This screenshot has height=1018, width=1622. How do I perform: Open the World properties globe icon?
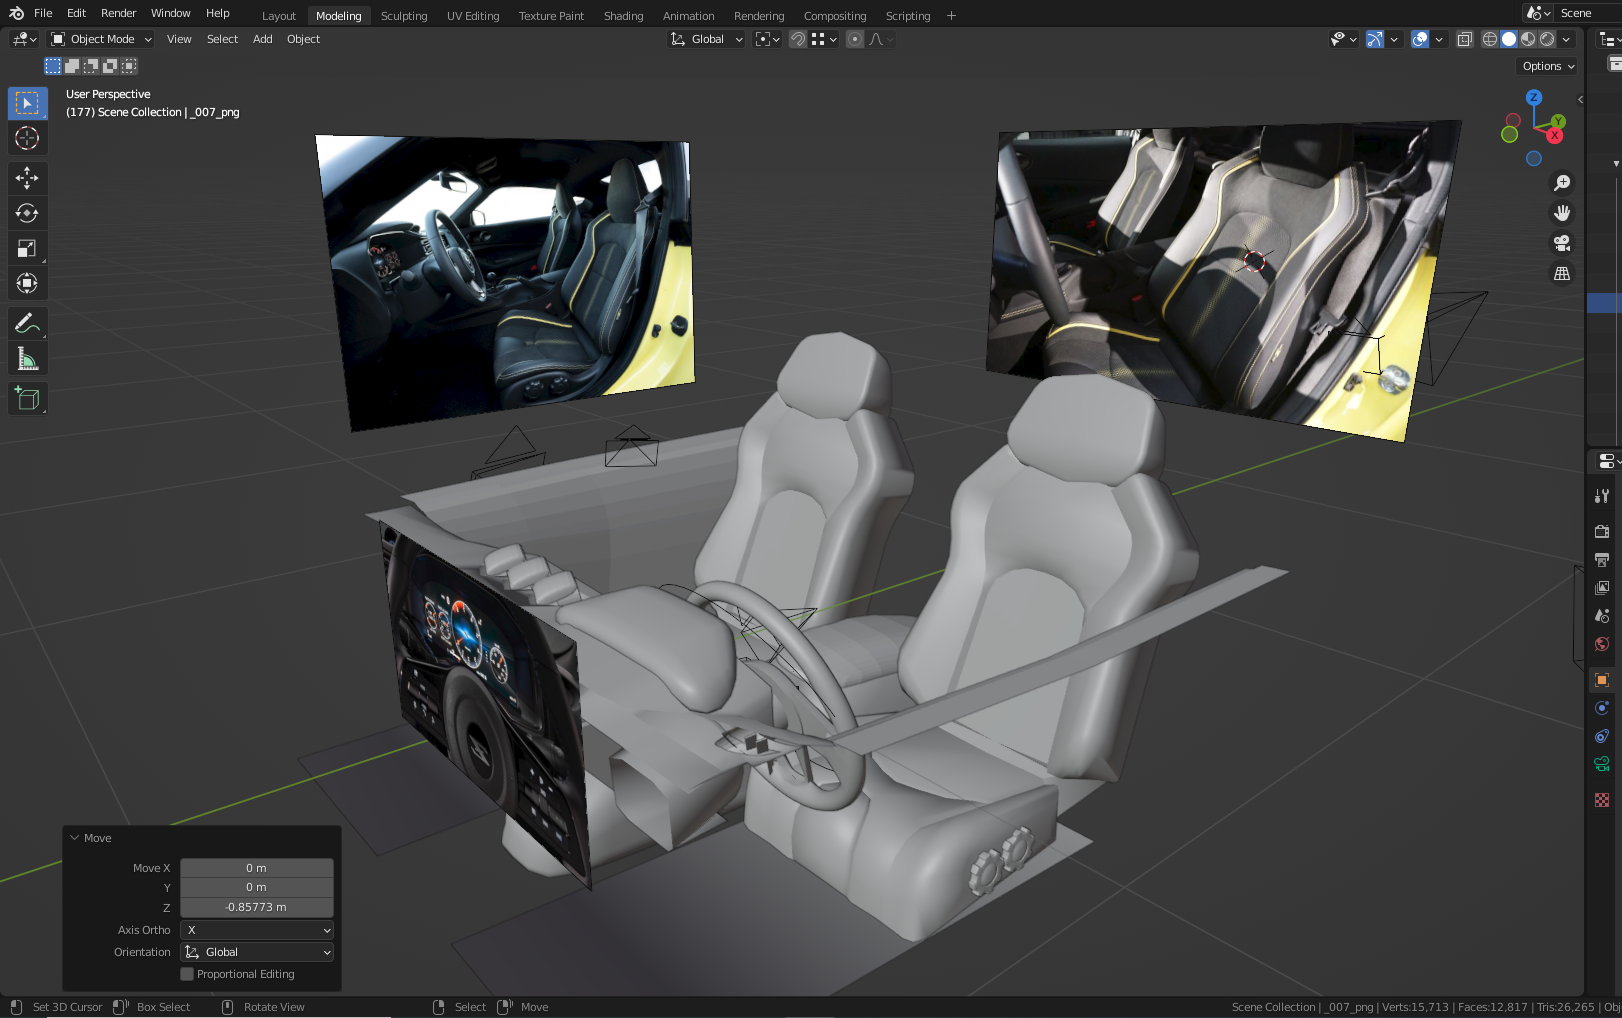[x=1602, y=644]
